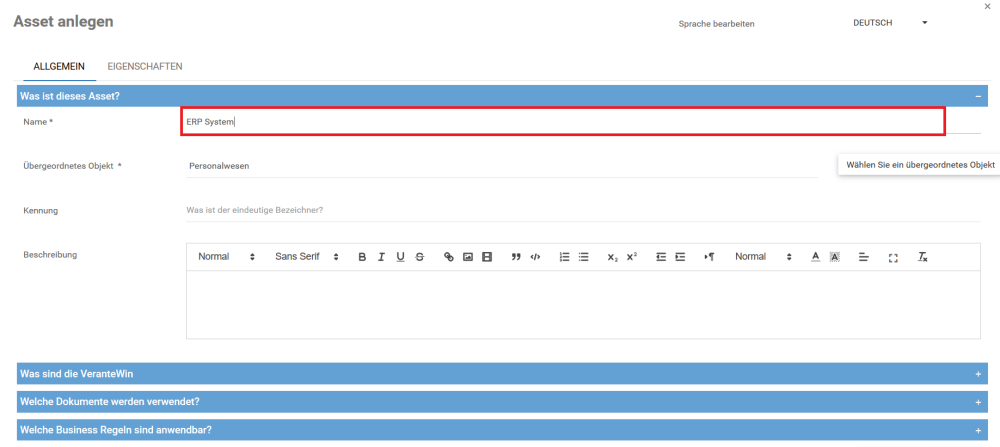Screen dimensions: 1000x447
Task: Toggle fullscreen mode of the editor
Action: tap(893, 257)
